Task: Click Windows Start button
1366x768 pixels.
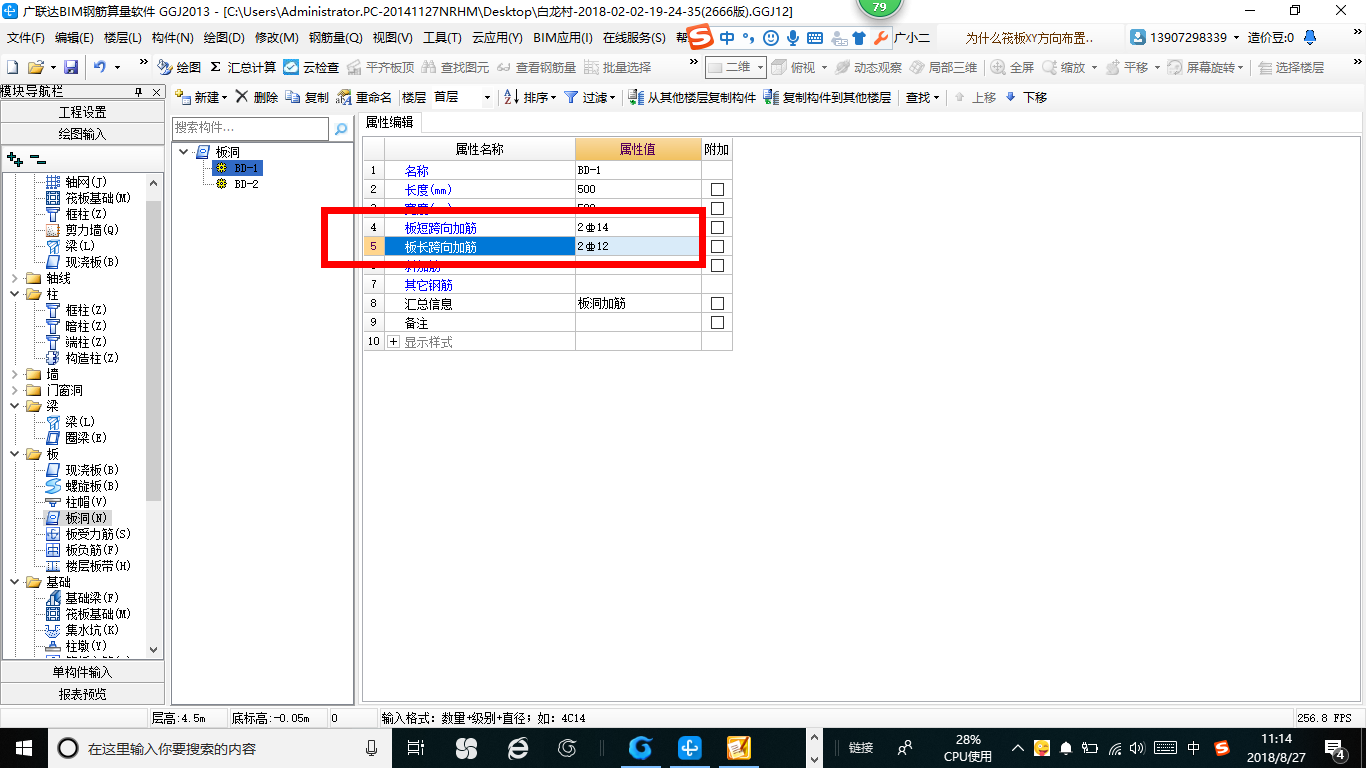Action: point(23,748)
